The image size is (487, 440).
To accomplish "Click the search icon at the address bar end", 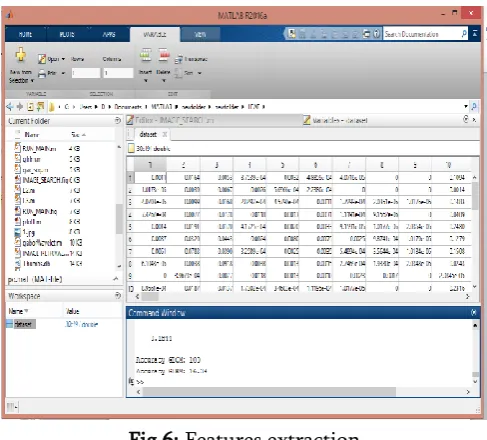I will (474, 107).
